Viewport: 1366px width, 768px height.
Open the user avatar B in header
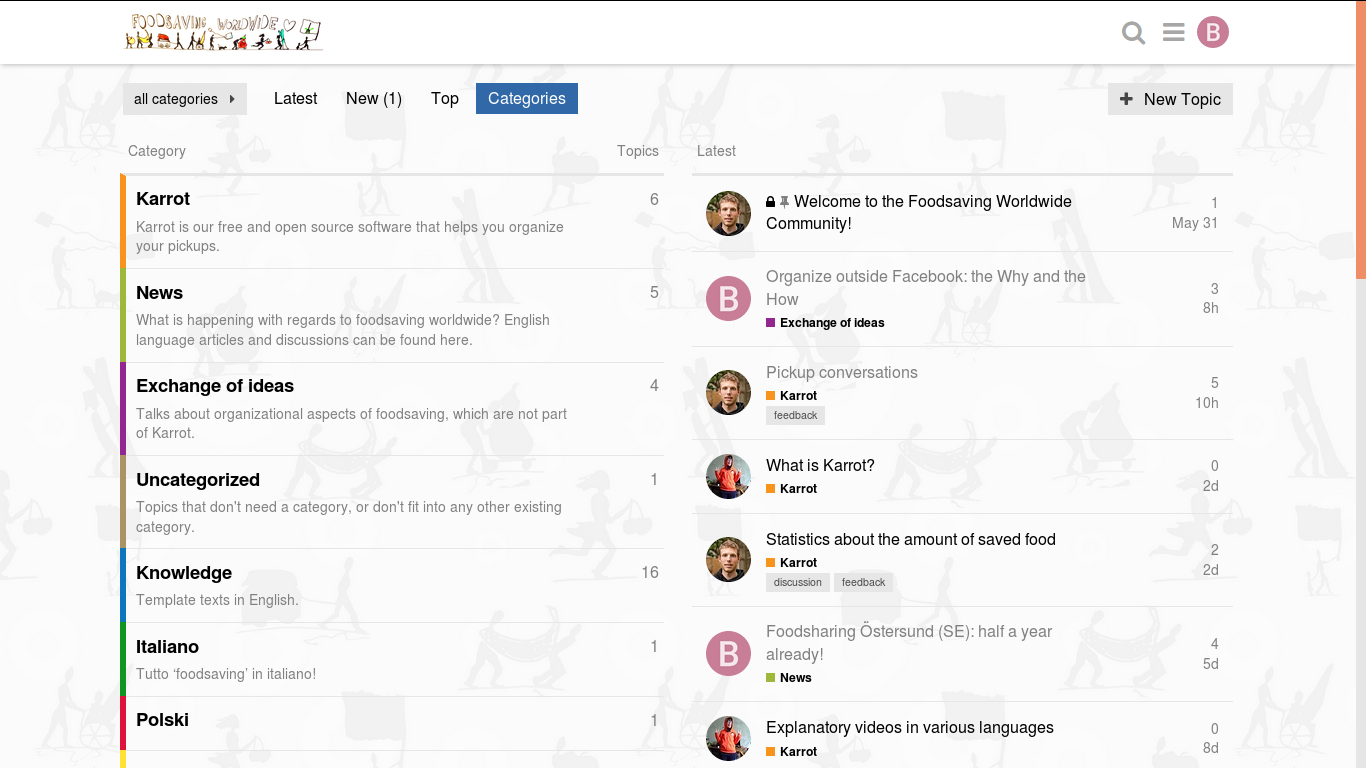[x=1213, y=33]
